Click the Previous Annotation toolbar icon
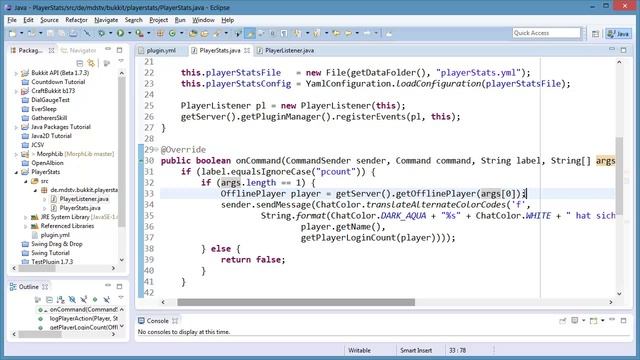 tap(316, 33)
